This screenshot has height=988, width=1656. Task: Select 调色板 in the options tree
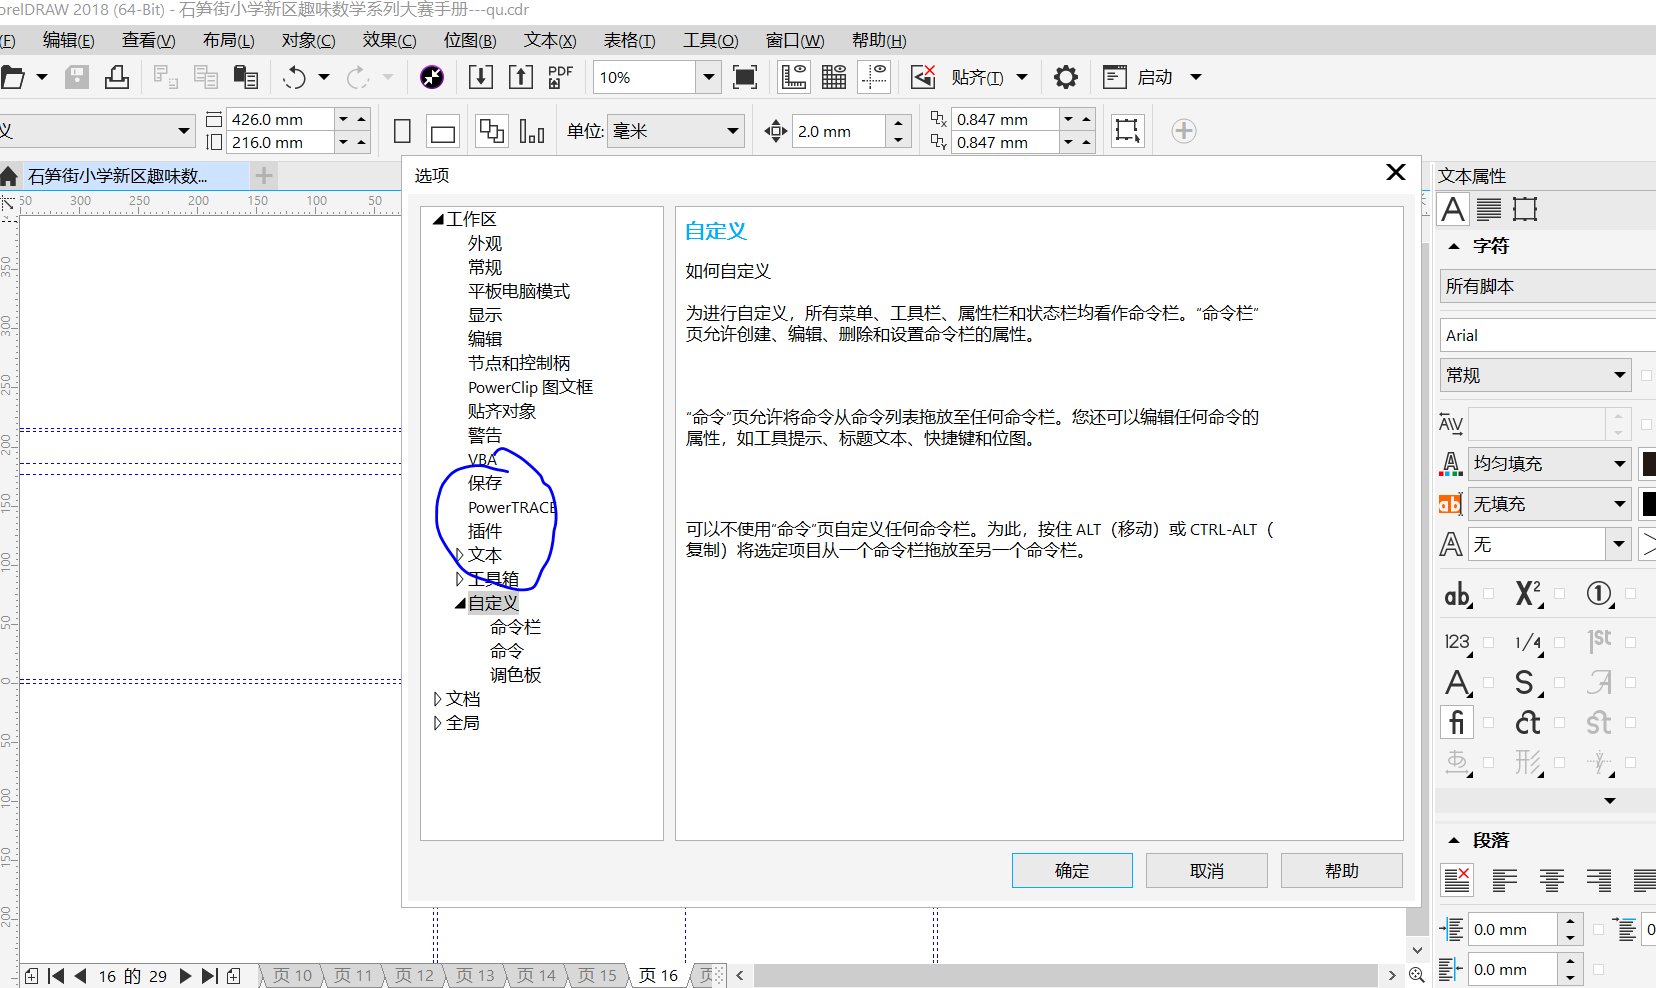point(515,675)
